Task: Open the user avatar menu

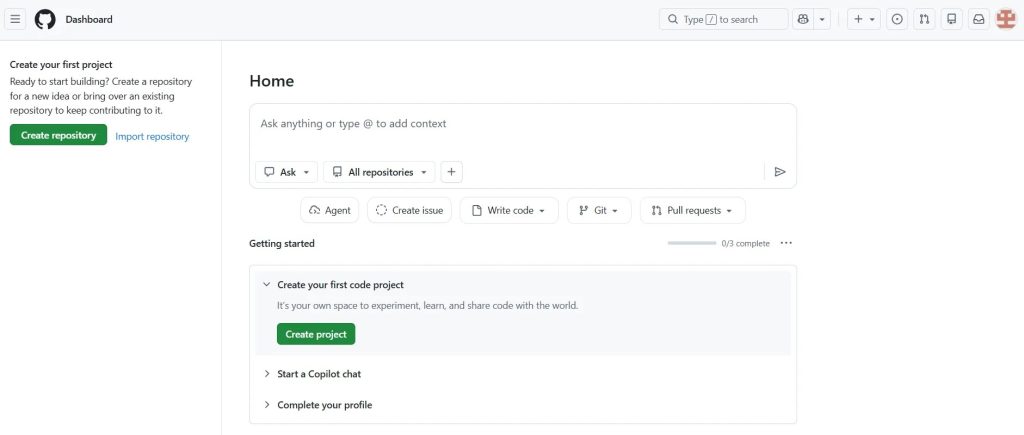Action: [1006, 19]
